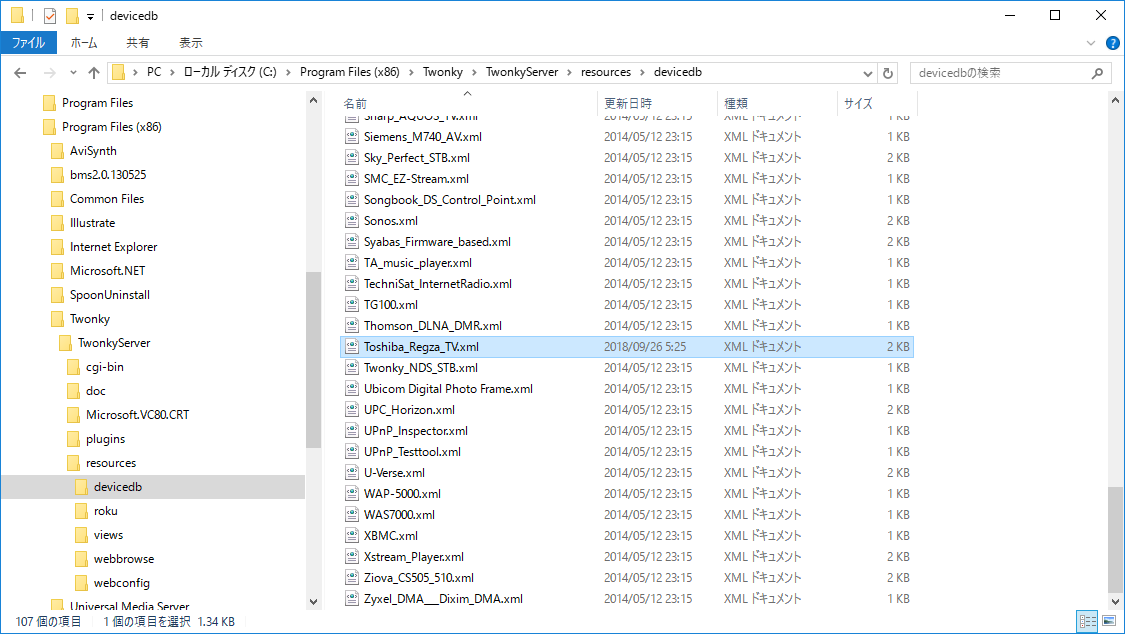Click the Illustrate folder icon
Viewport: 1125px width, 634px height.
tap(57, 223)
